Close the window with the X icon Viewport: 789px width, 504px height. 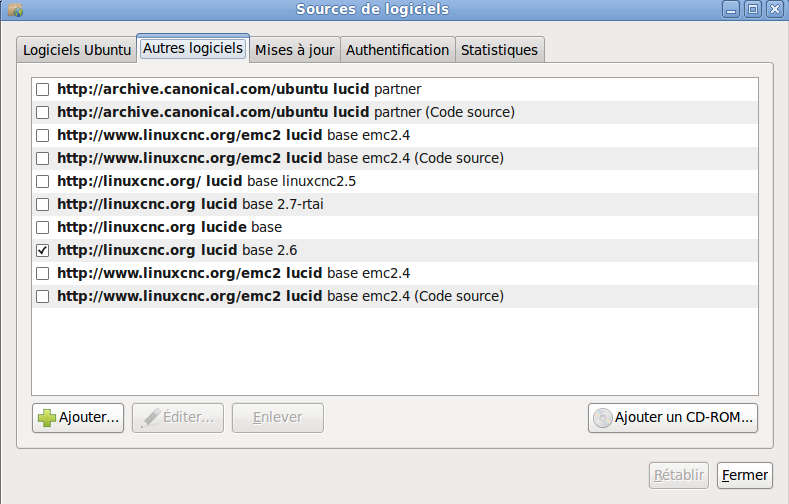(775, 9)
